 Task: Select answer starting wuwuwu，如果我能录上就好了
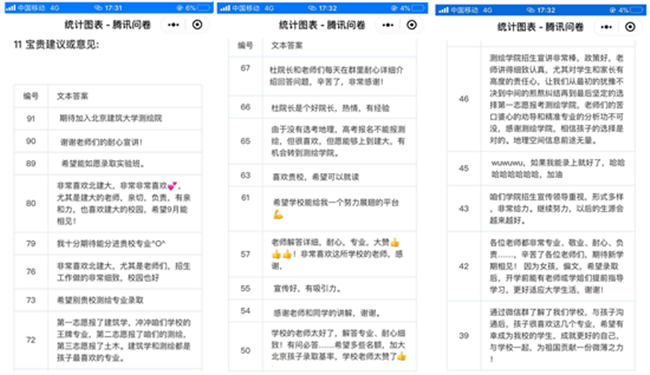pos(558,169)
